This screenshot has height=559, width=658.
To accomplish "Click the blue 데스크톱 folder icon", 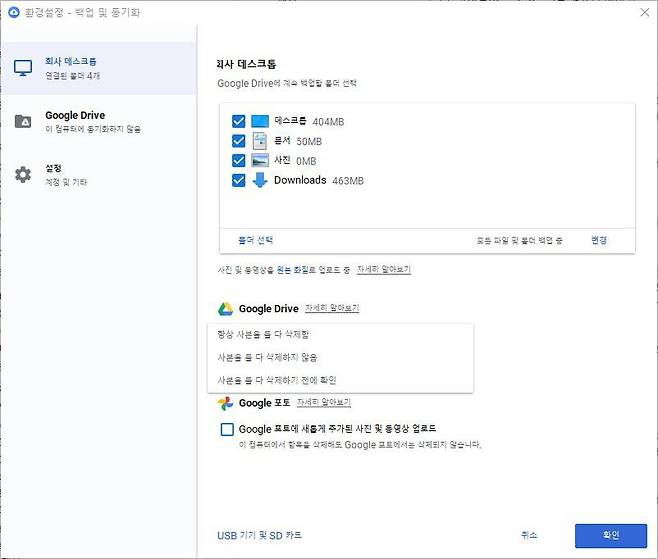I will click(260, 121).
